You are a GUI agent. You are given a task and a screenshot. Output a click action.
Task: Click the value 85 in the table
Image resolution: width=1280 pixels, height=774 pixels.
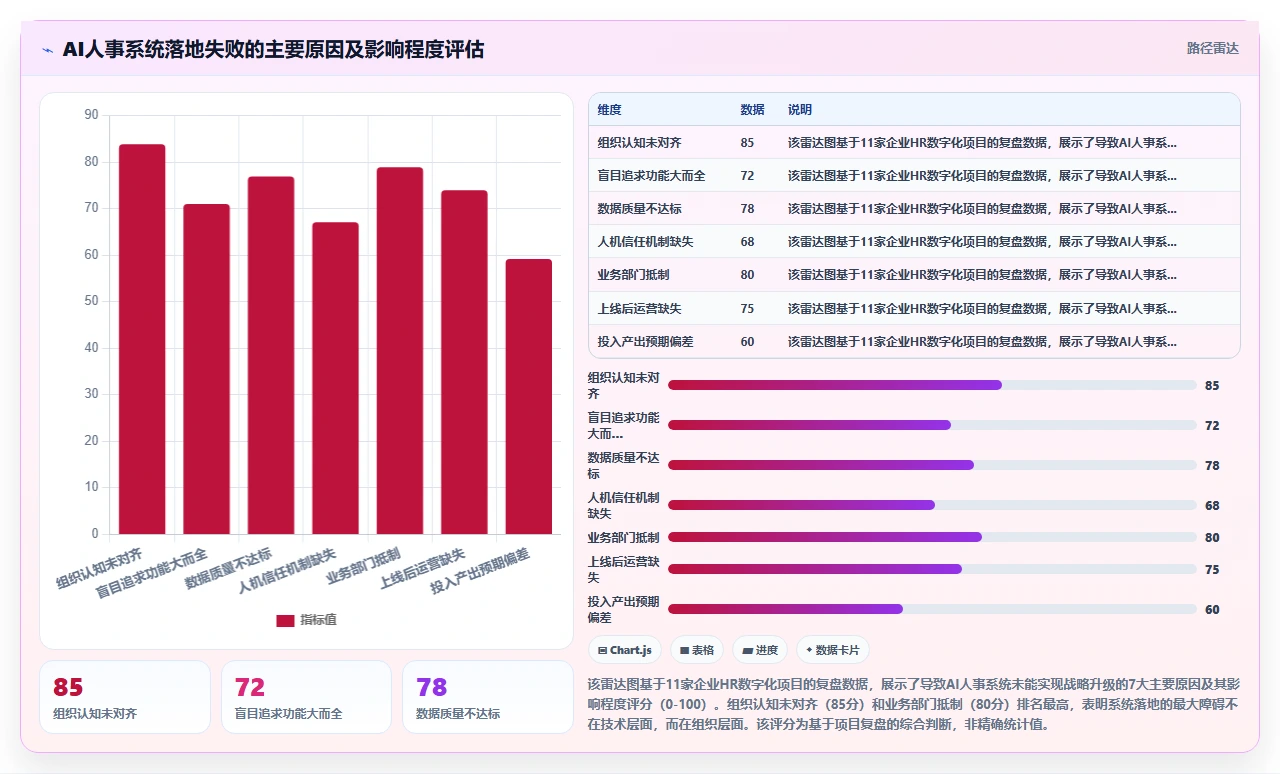tap(748, 143)
